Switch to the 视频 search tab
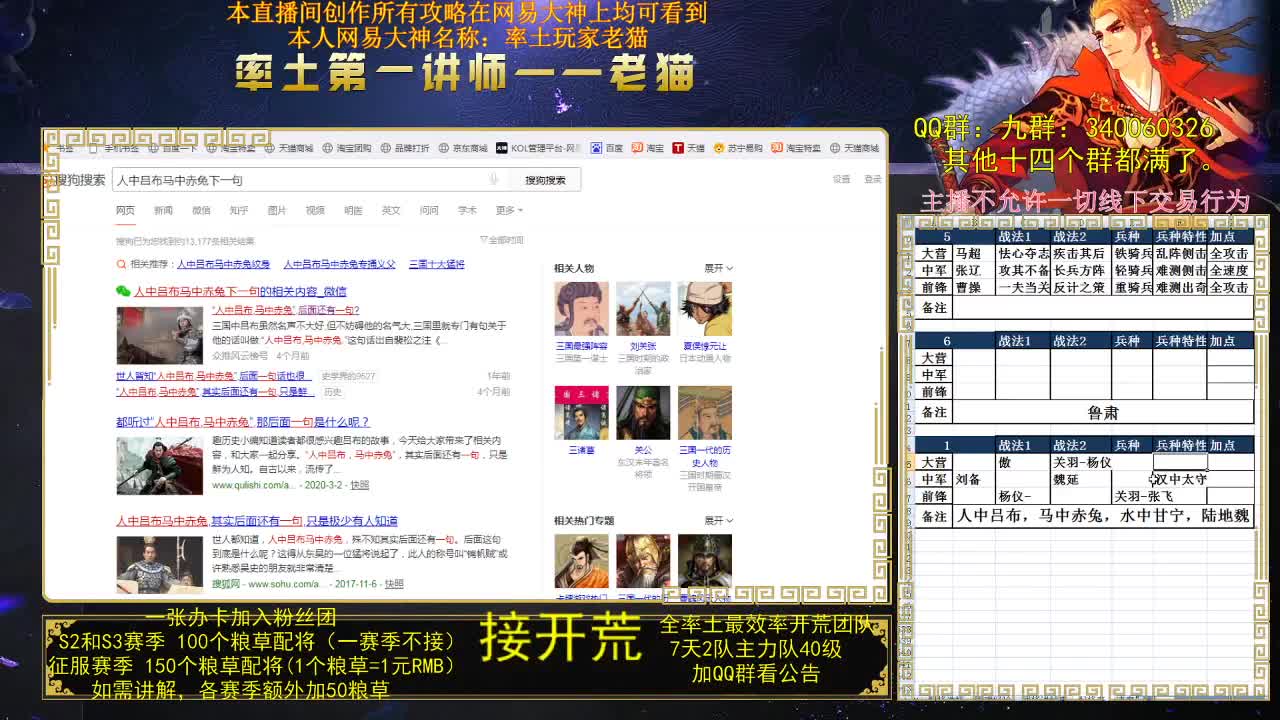The image size is (1280, 720). point(313,210)
